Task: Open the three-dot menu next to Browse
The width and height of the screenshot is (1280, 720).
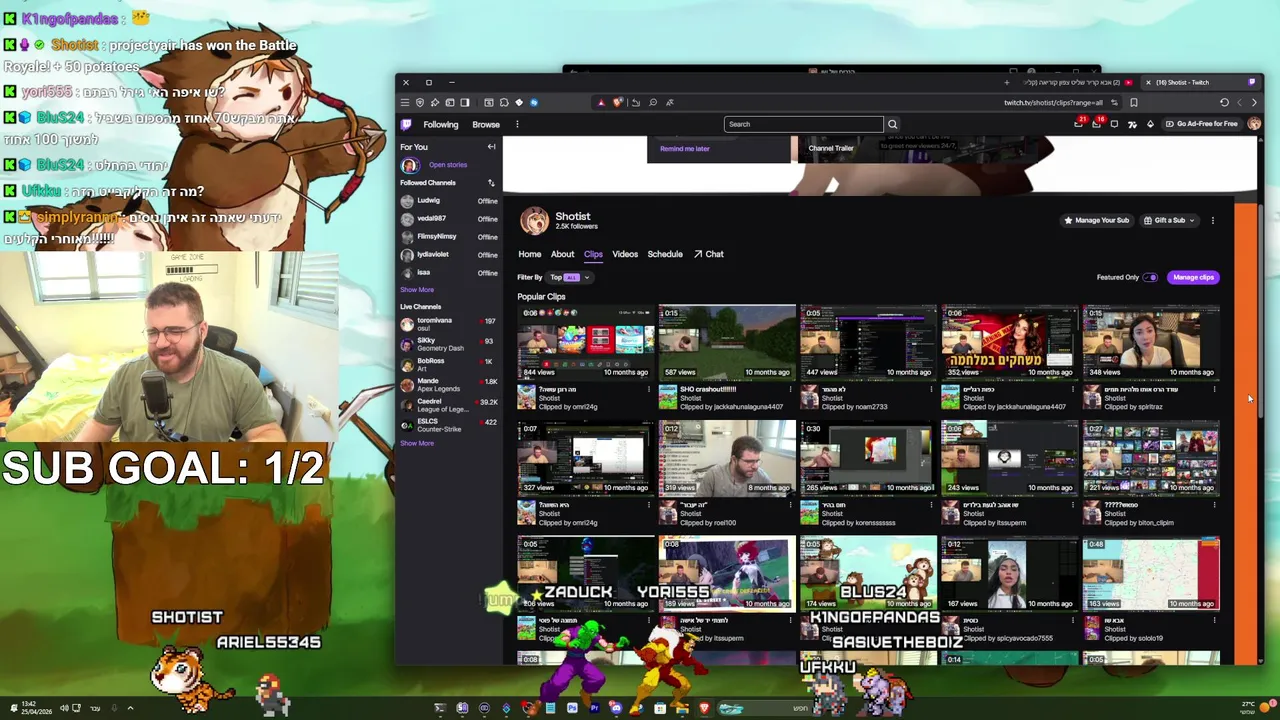Action: coord(517,125)
